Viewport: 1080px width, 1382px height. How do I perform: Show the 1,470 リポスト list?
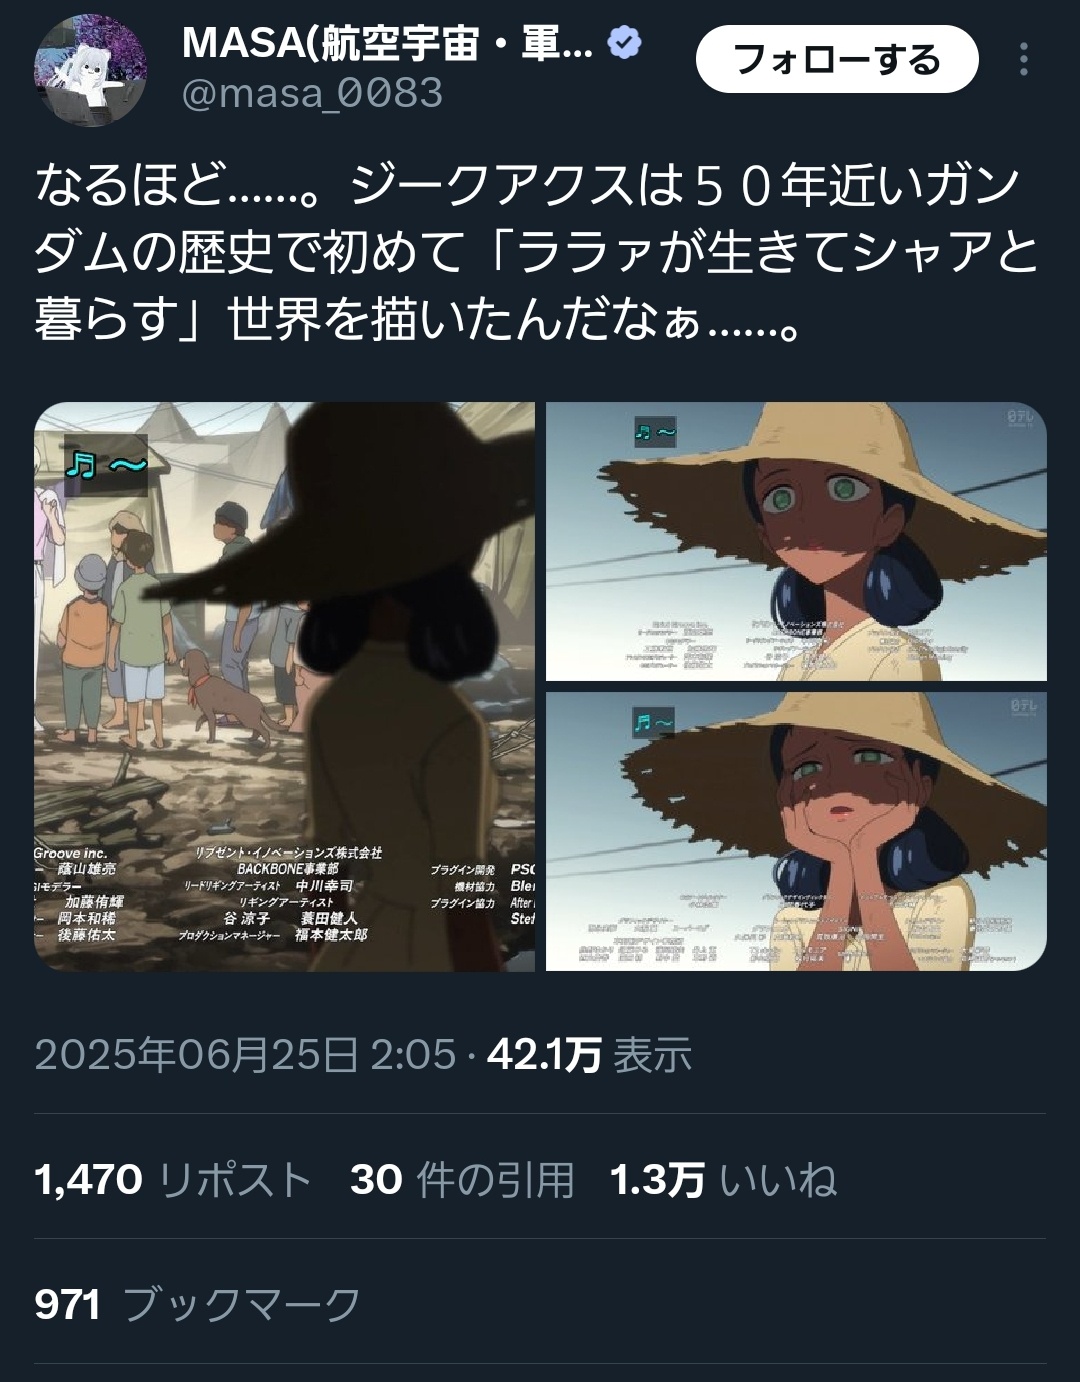(174, 1180)
